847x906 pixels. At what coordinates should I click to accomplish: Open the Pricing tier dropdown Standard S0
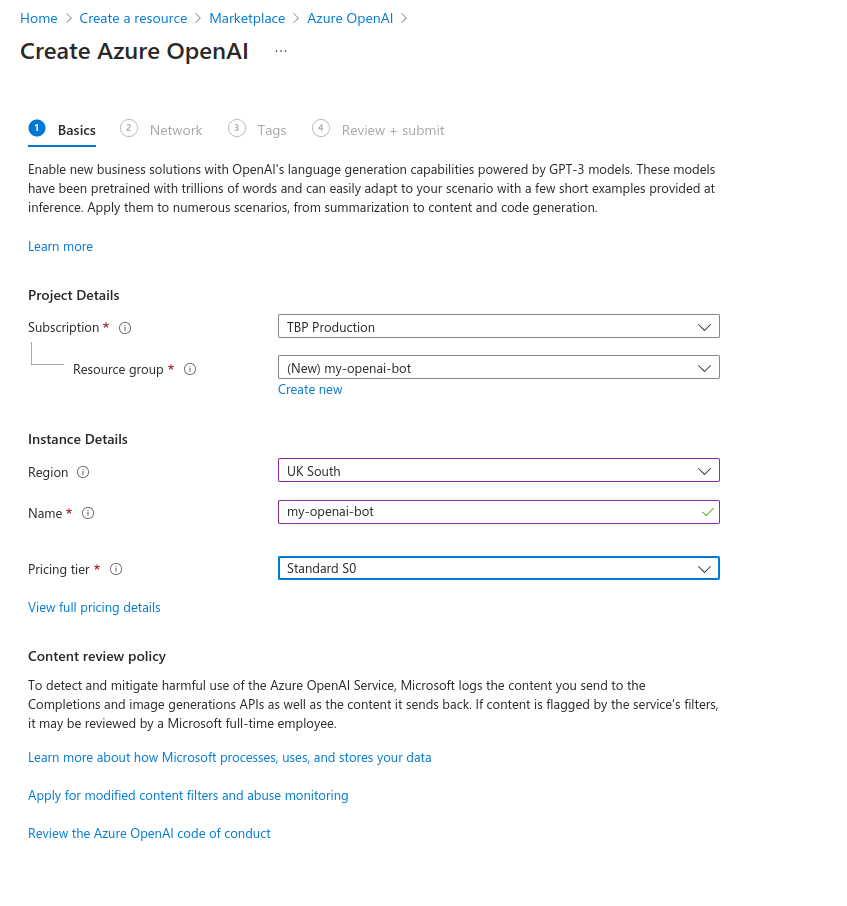tap(499, 568)
